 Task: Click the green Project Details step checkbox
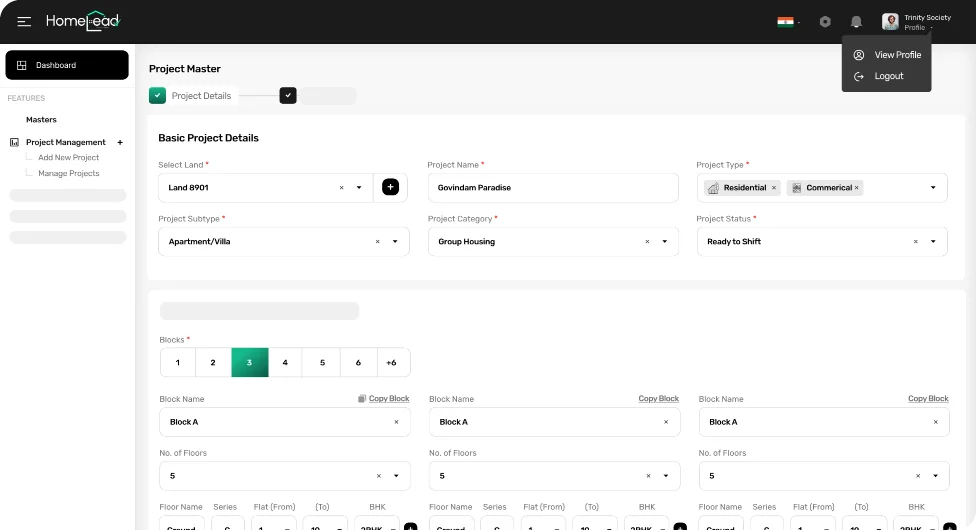pyautogui.click(x=157, y=96)
